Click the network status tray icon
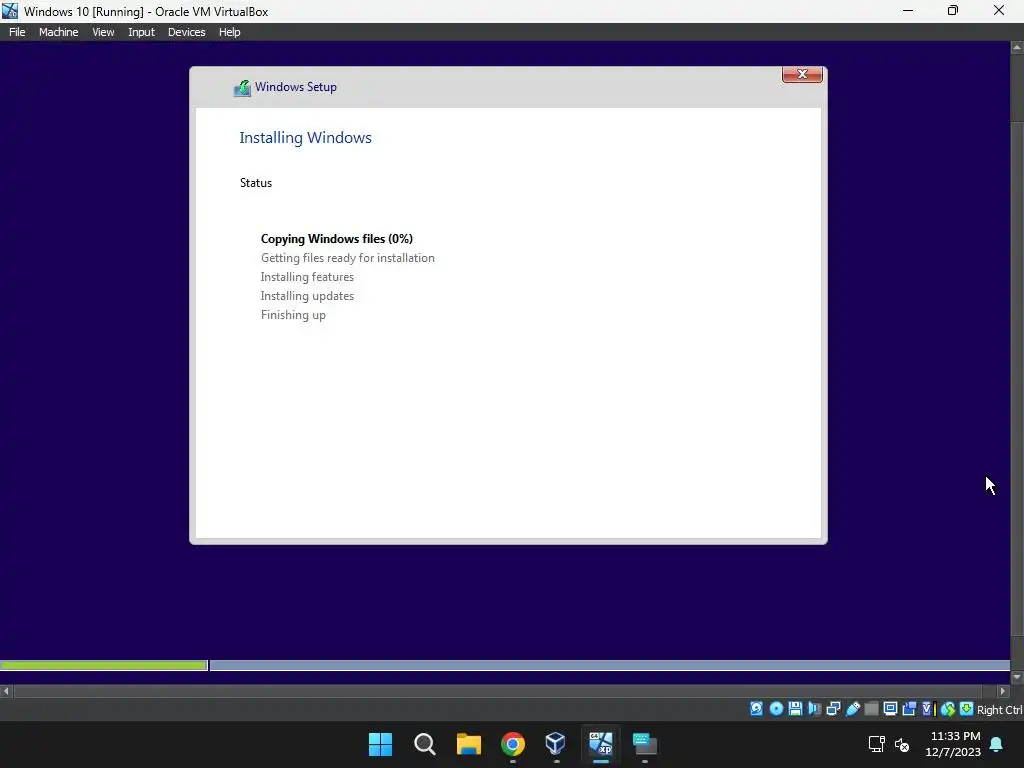 tap(876, 744)
